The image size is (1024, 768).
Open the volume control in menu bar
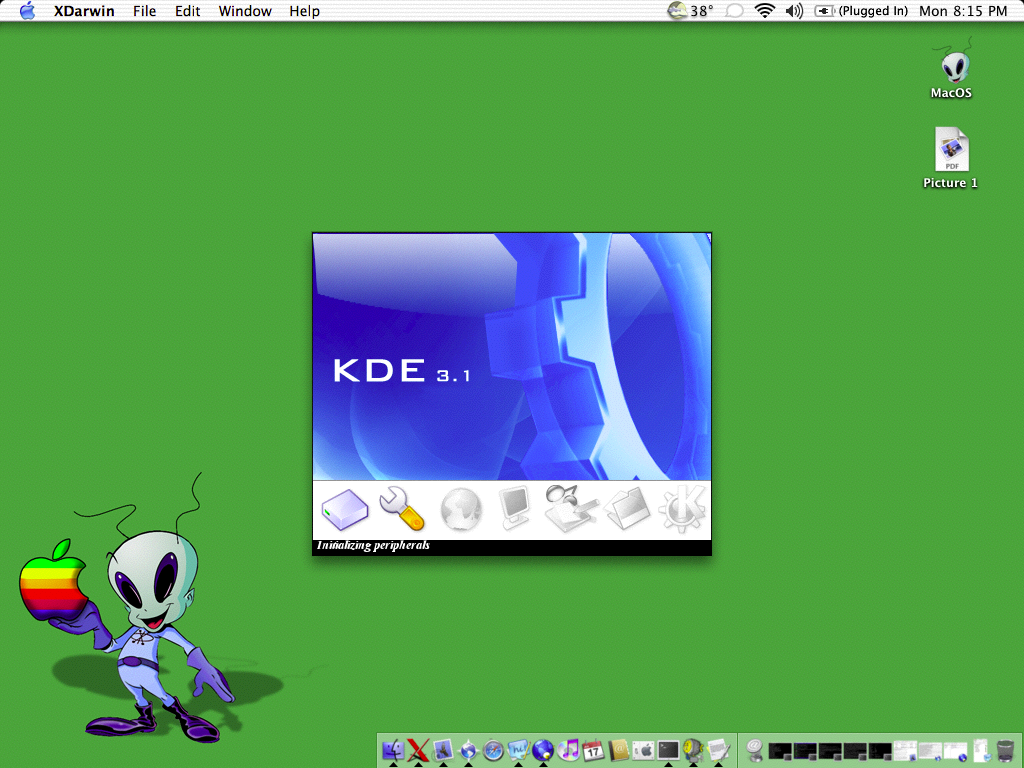click(794, 10)
